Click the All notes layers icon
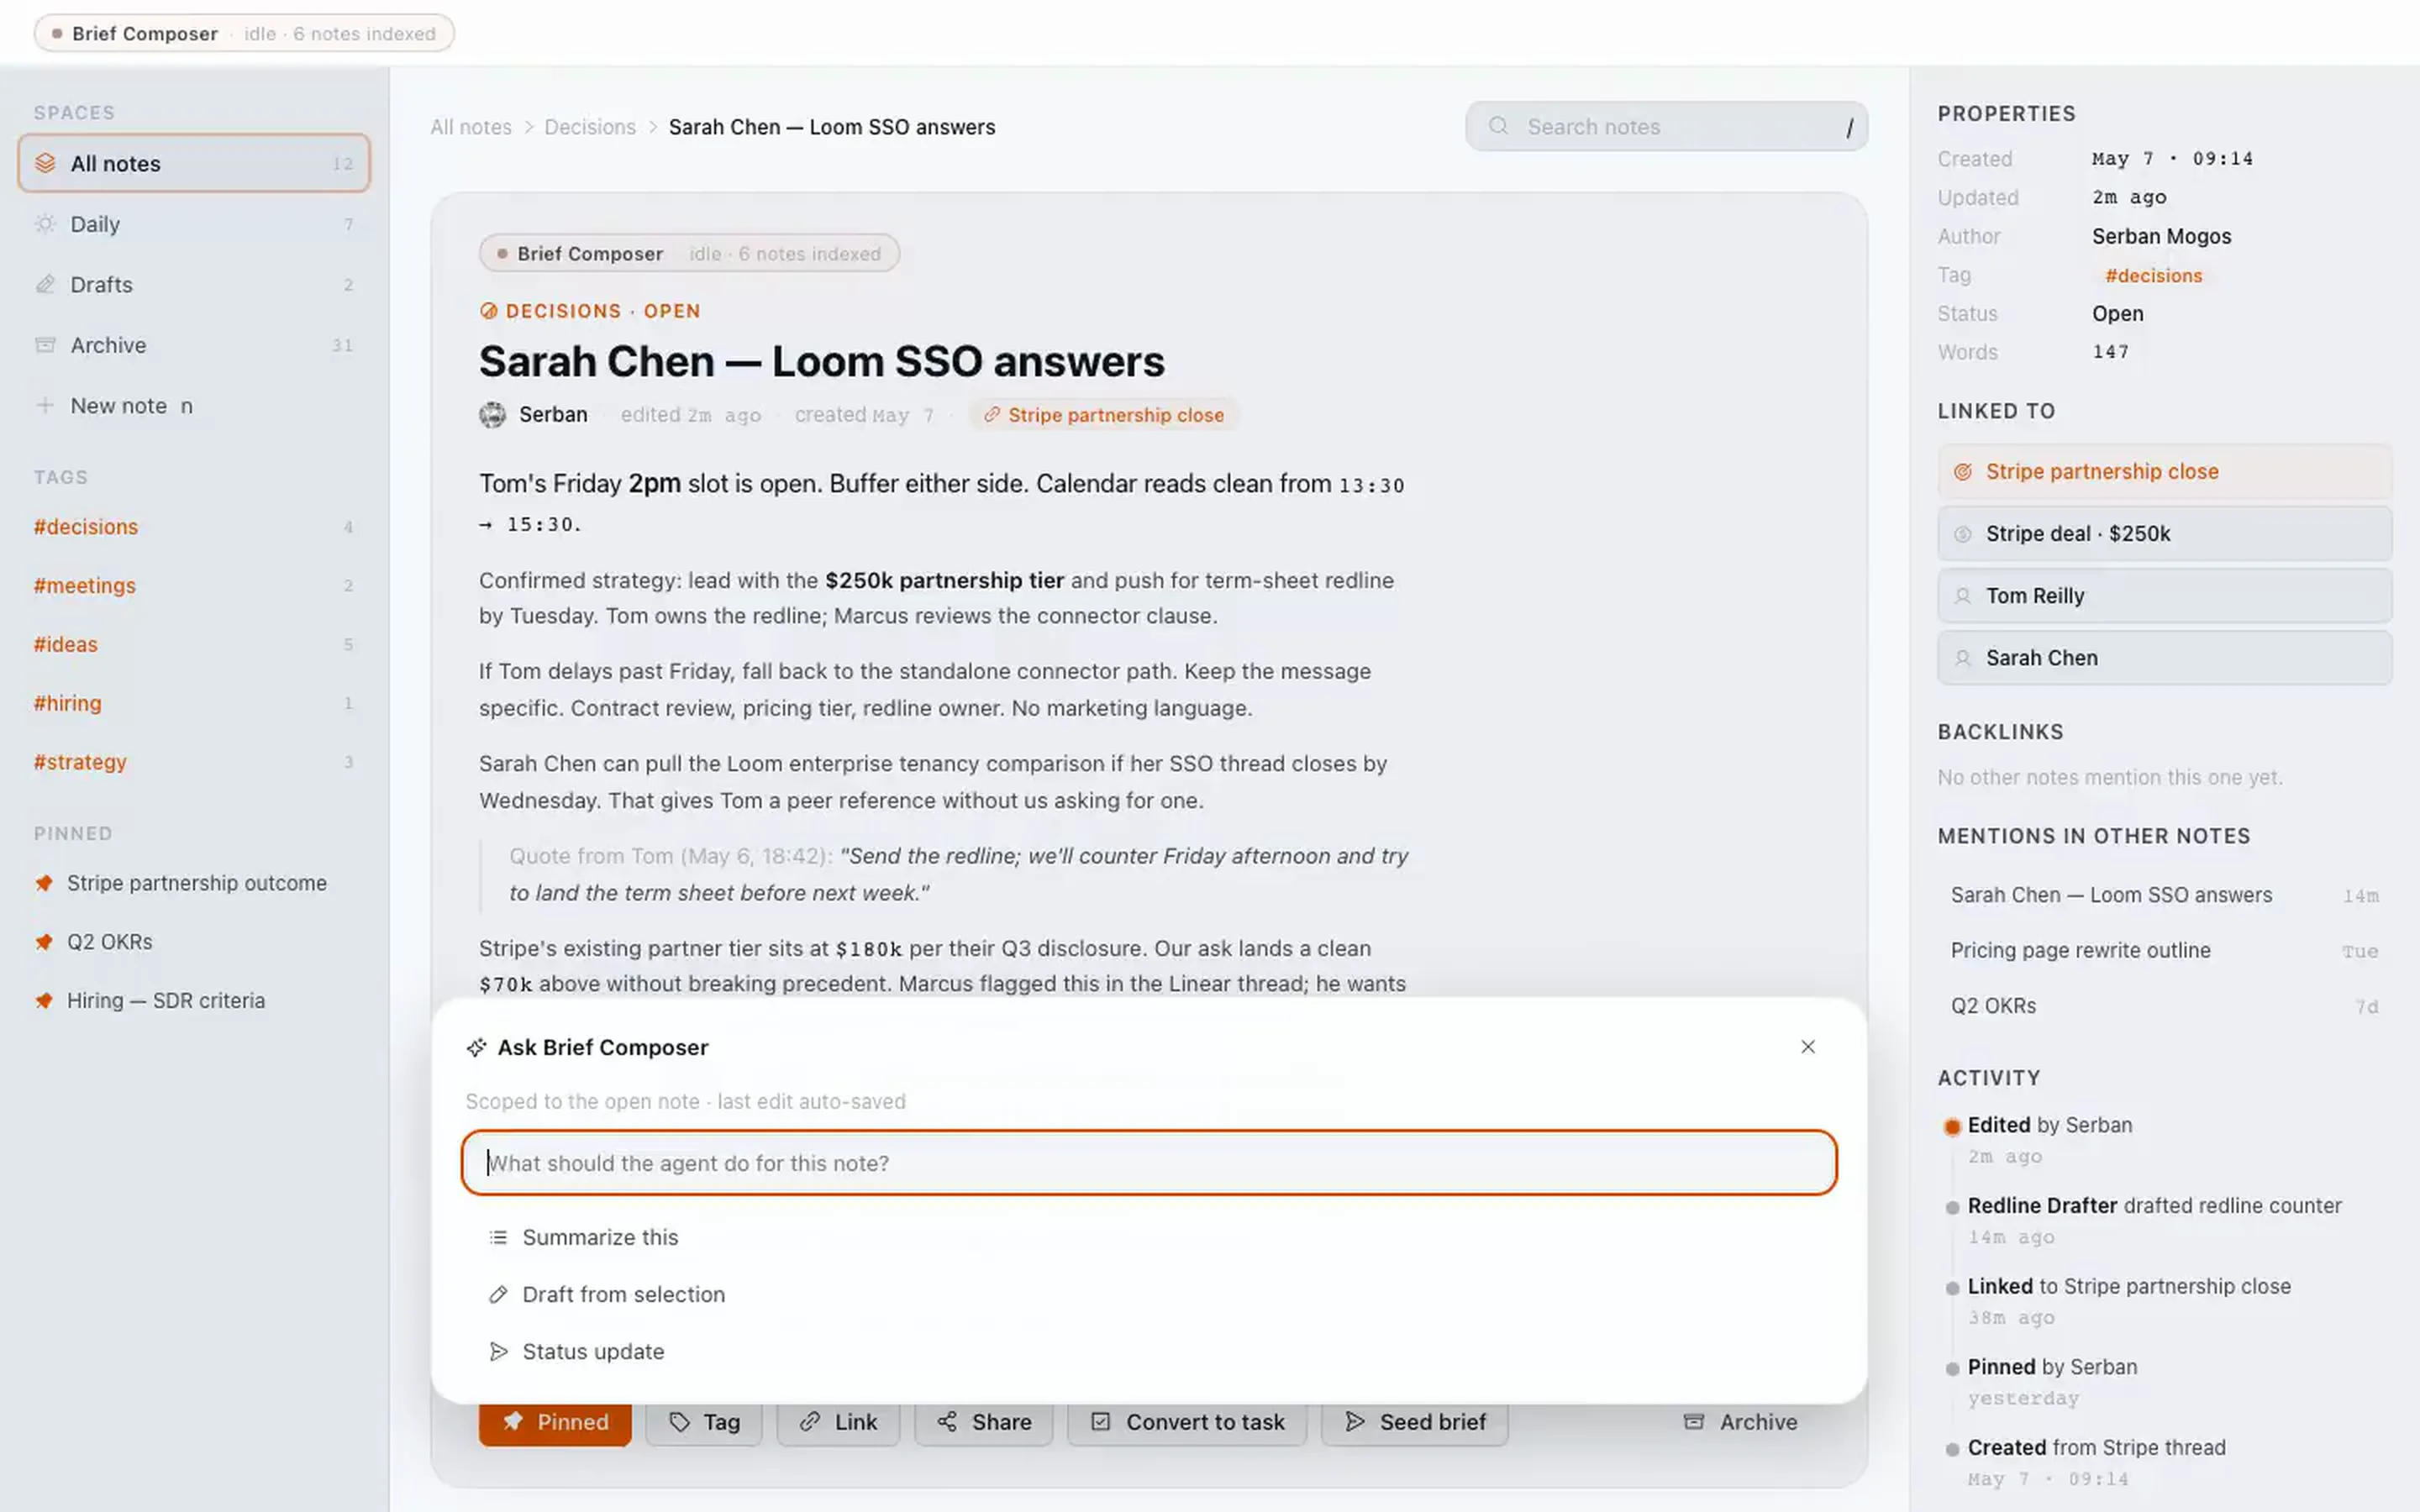 [x=45, y=163]
